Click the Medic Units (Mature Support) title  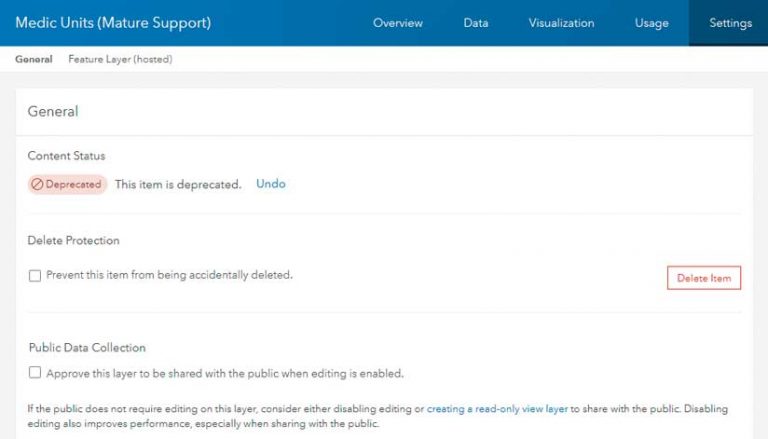pos(113,23)
